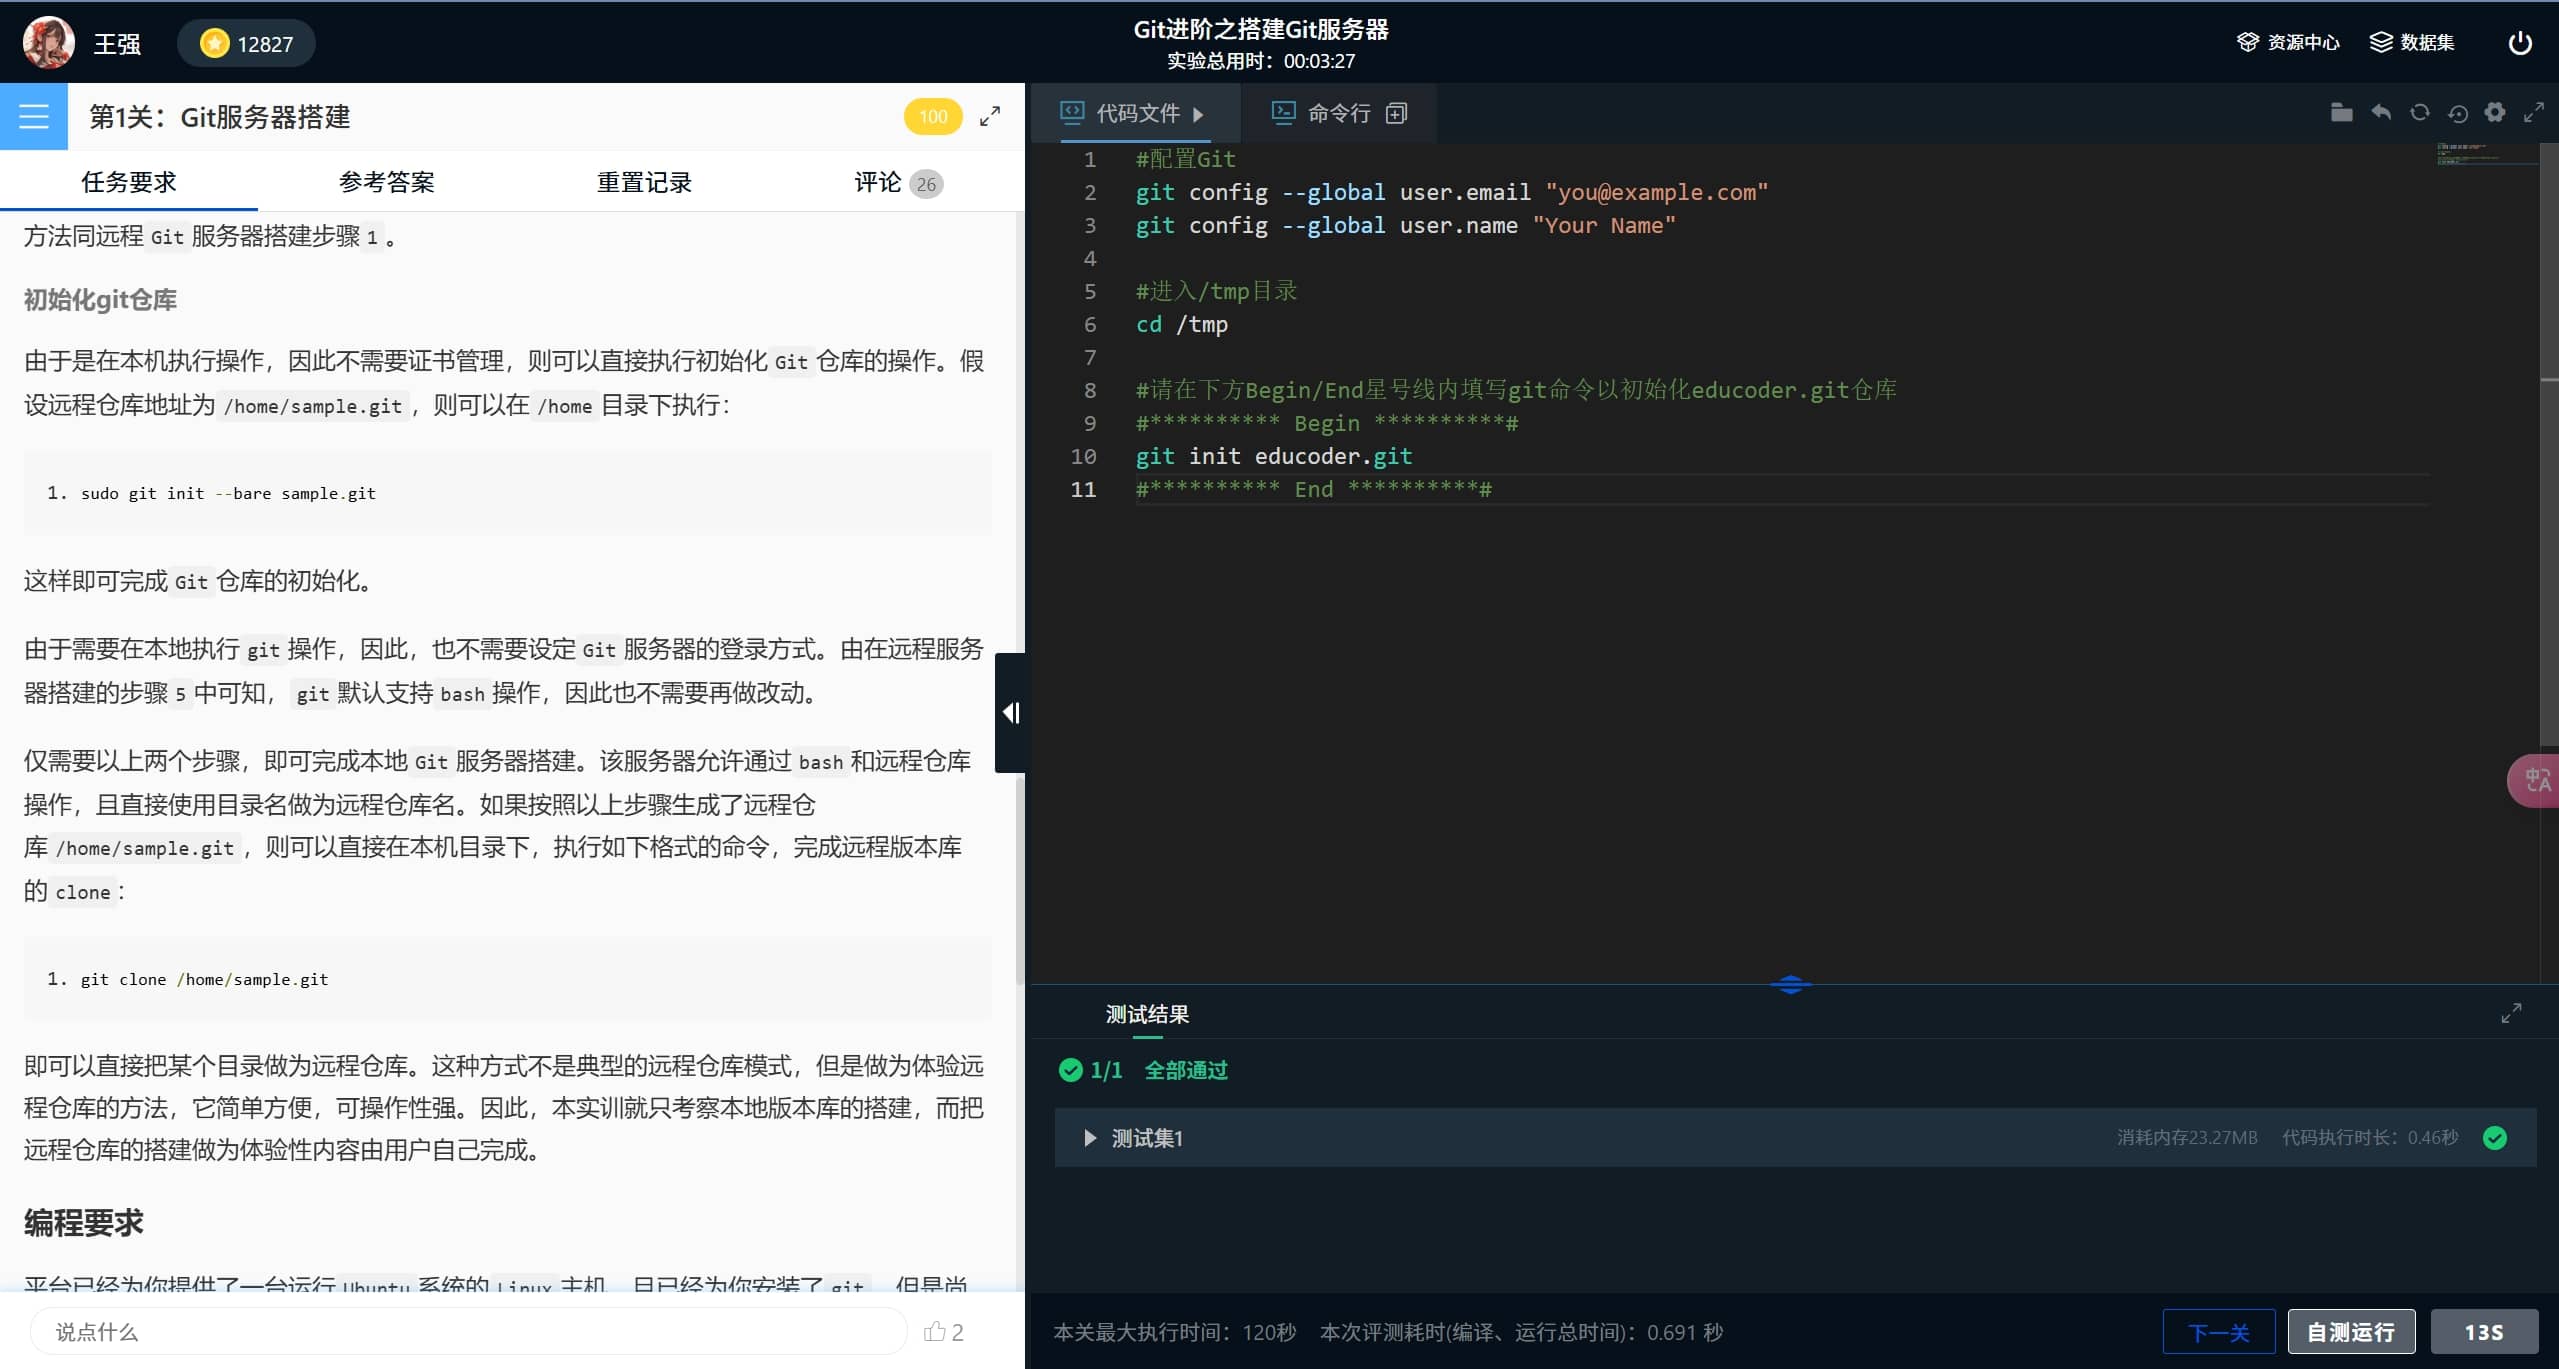The width and height of the screenshot is (2559, 1369).
Task: Maximize the code editor panel
Action: click(x=2533, y=113)
